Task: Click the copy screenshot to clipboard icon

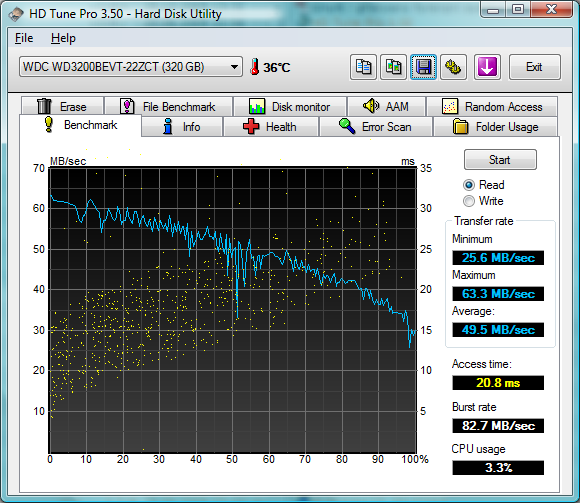Action: coord(393,67)
